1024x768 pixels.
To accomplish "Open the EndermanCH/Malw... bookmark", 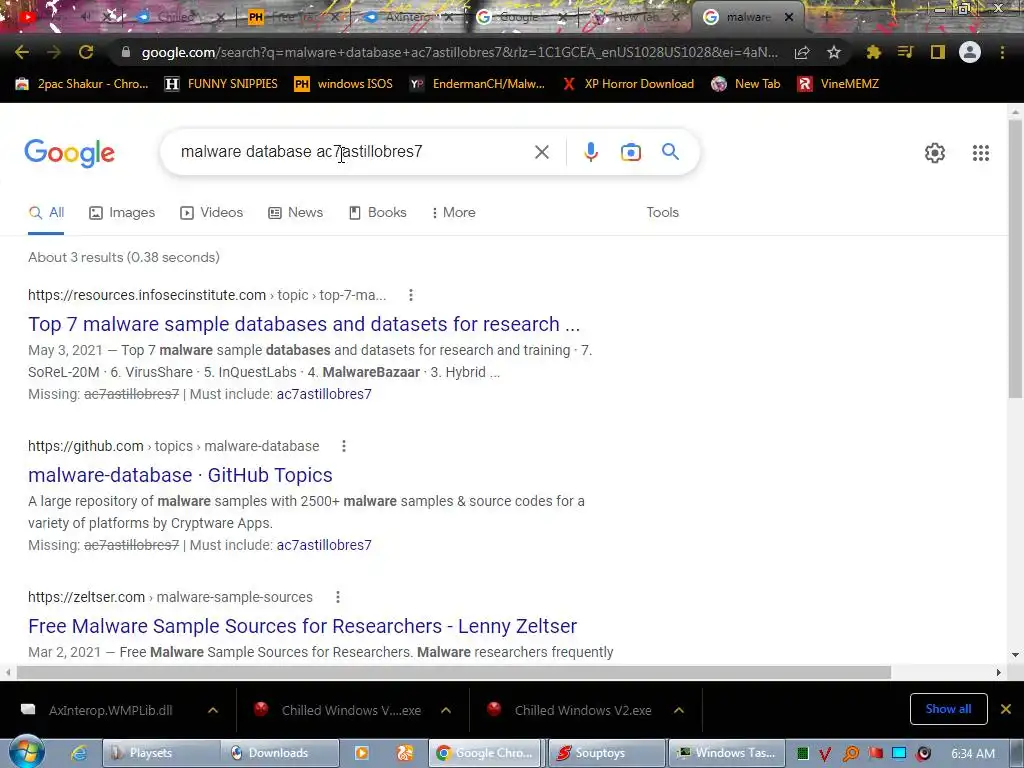I will pos(477,84).
